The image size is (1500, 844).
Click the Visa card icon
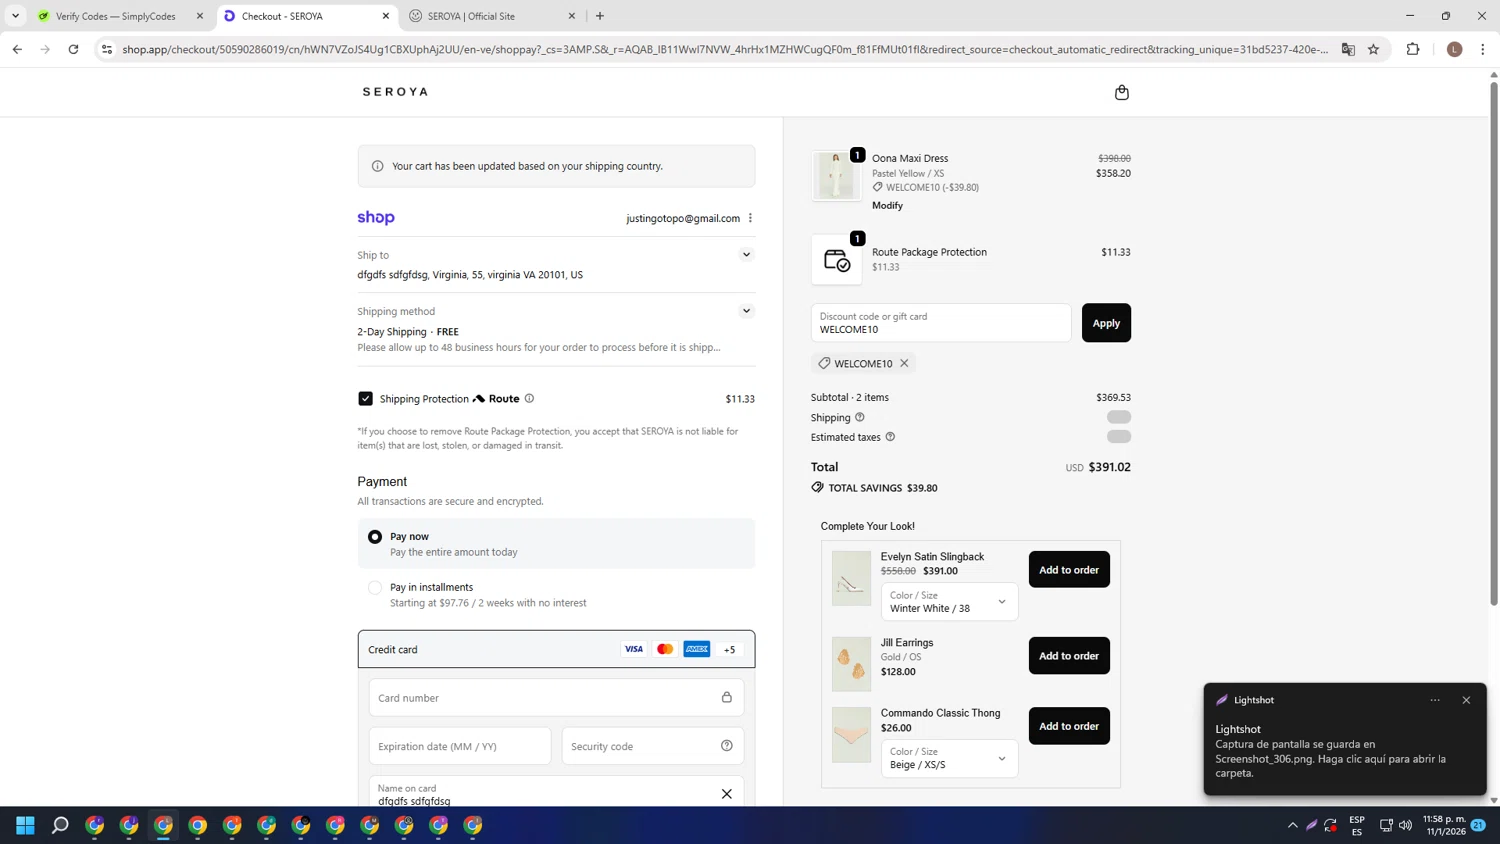pos(634,649)
